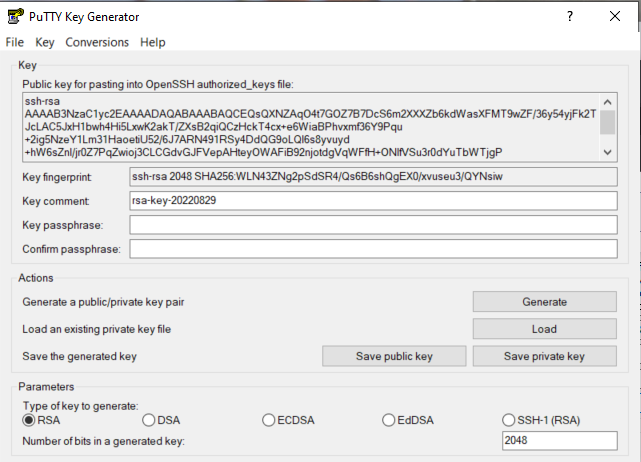The height and width of the screenshot is (462, 641).
Task: Click 'Load an existing private key file' text
Action: [x=96, y=330]
